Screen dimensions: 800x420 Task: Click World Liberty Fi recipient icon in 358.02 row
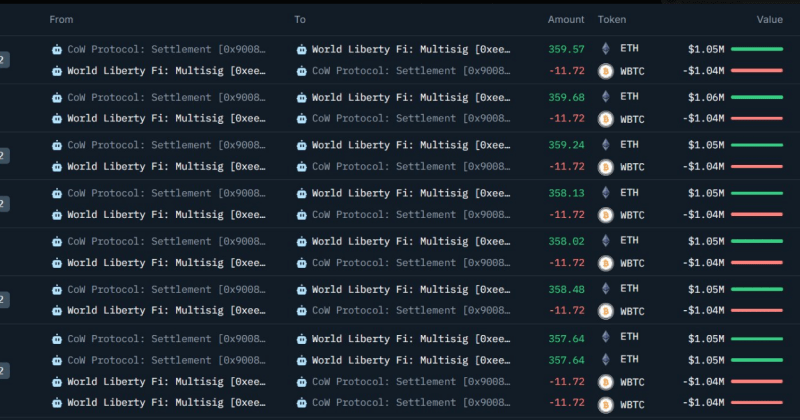(302, 241)
